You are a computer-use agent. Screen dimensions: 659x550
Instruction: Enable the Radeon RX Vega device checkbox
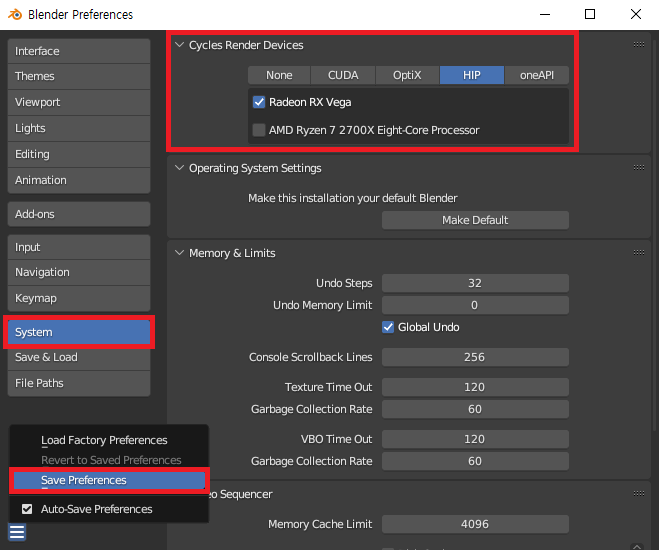tap(259, 102)
